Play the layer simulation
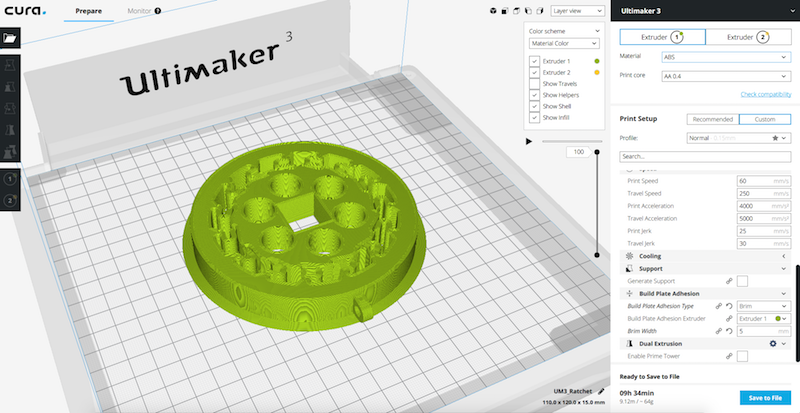Viewport: 800px width, 413px height. (x=529, y=141)
